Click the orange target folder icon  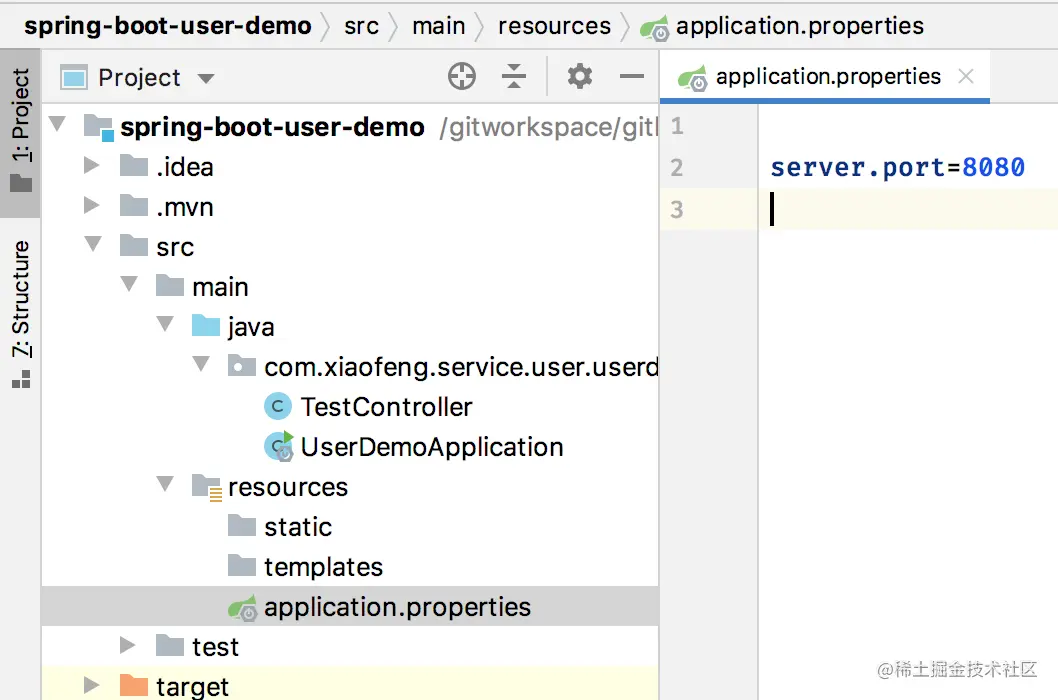[x=133, y=686]
